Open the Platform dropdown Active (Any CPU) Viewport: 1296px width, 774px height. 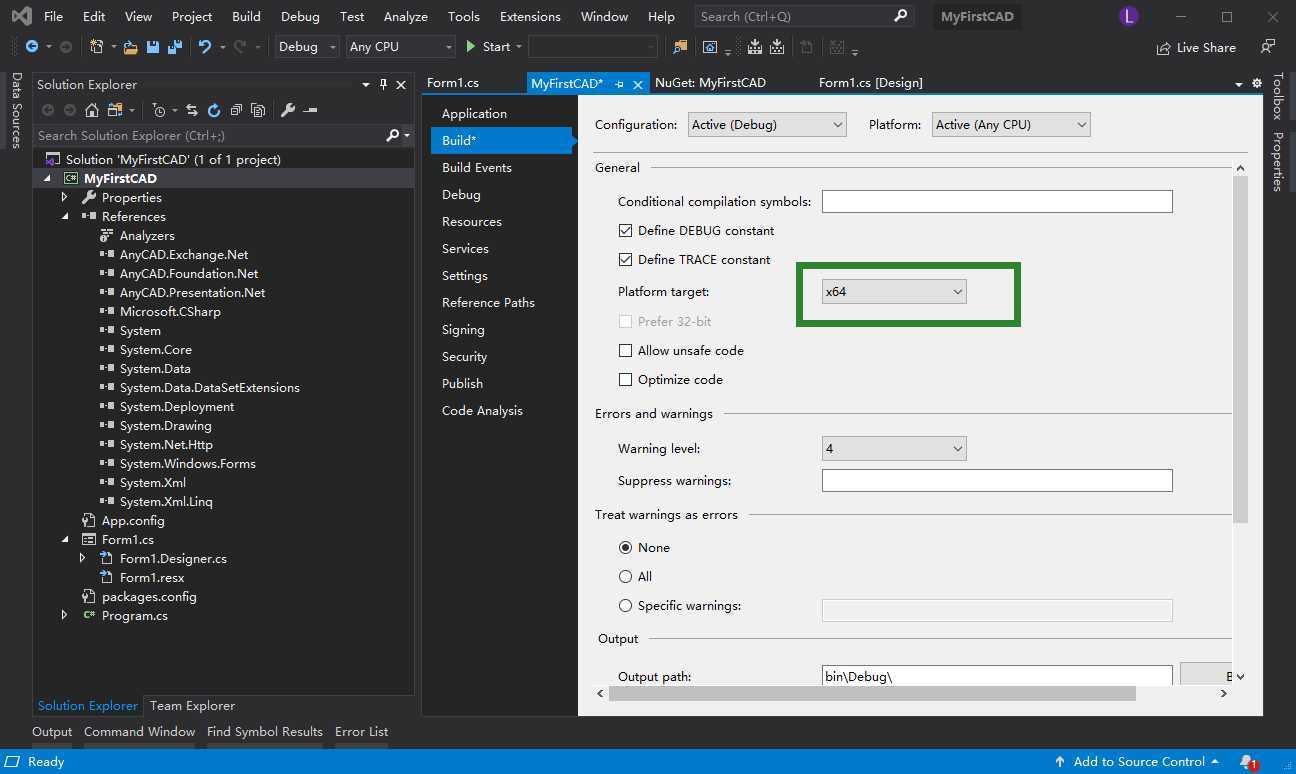1011,124
